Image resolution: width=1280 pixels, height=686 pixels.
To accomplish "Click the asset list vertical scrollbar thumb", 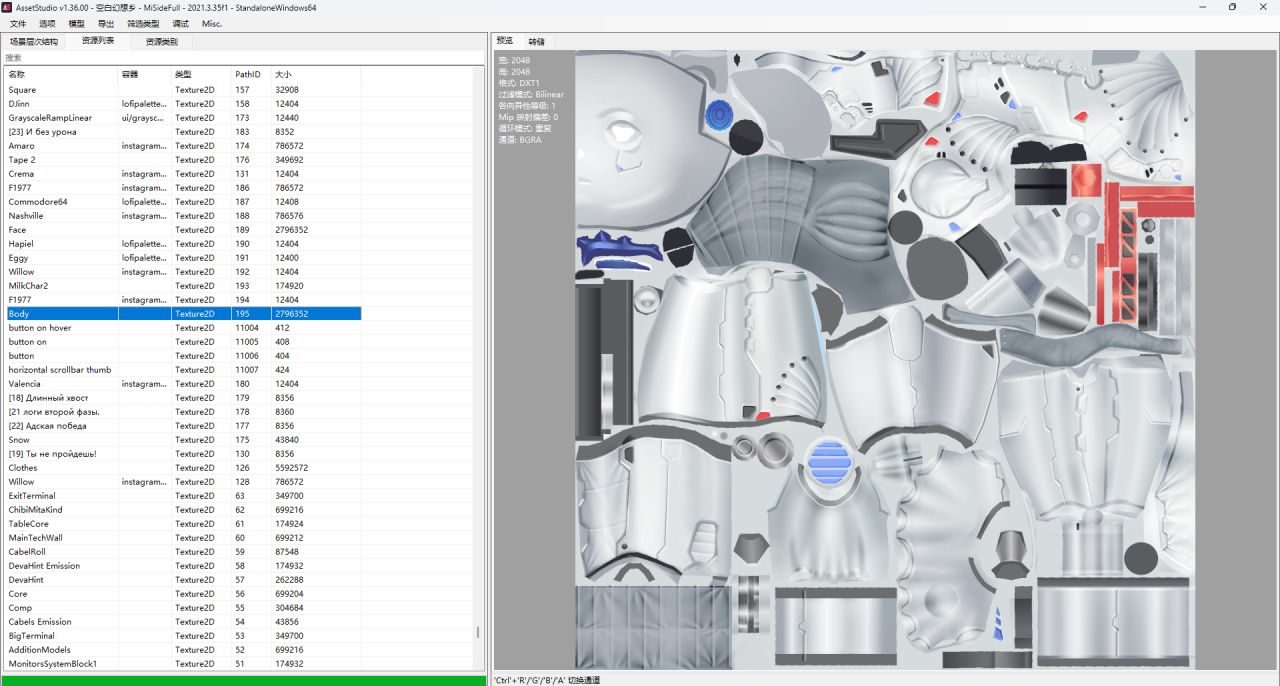I will click(478, 632).
